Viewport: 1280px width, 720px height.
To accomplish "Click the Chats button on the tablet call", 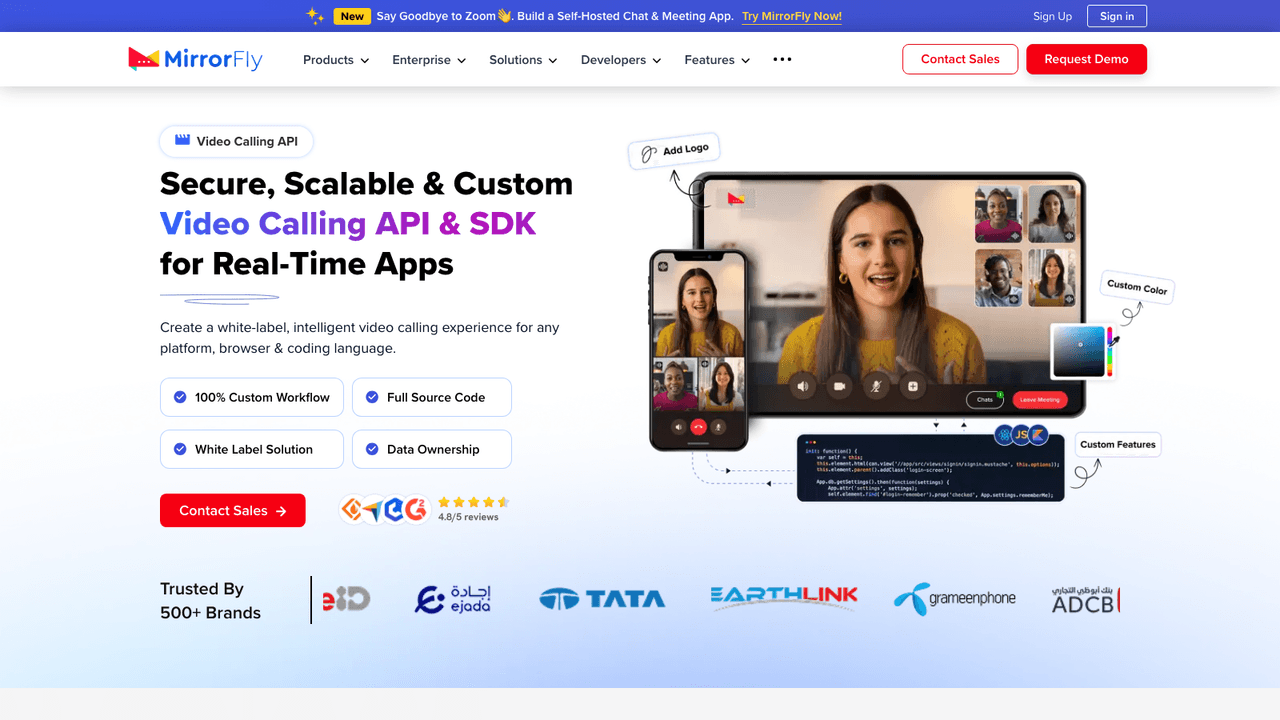I will coord(985,400).
